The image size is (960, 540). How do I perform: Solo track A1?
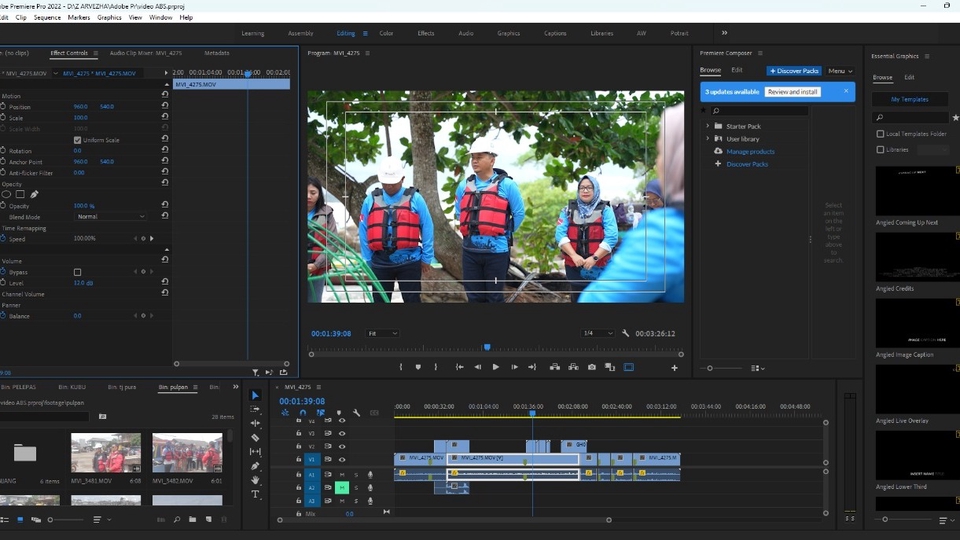pos(356,475)
